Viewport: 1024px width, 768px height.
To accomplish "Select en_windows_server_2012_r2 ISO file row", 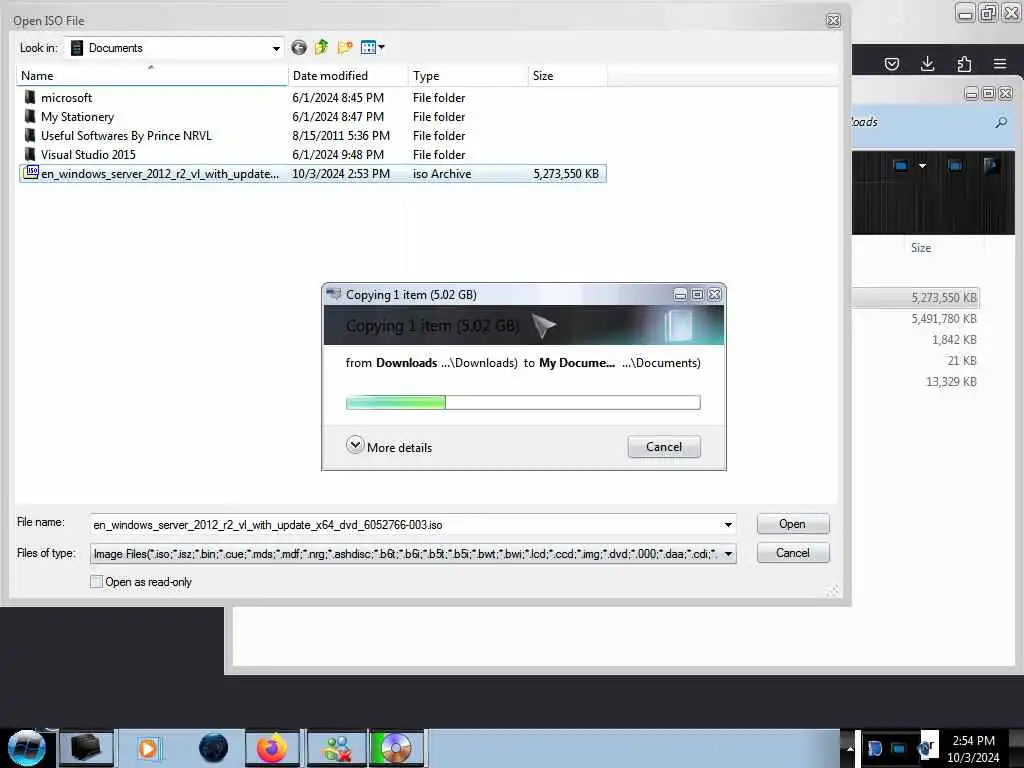I will click(313, 174).
